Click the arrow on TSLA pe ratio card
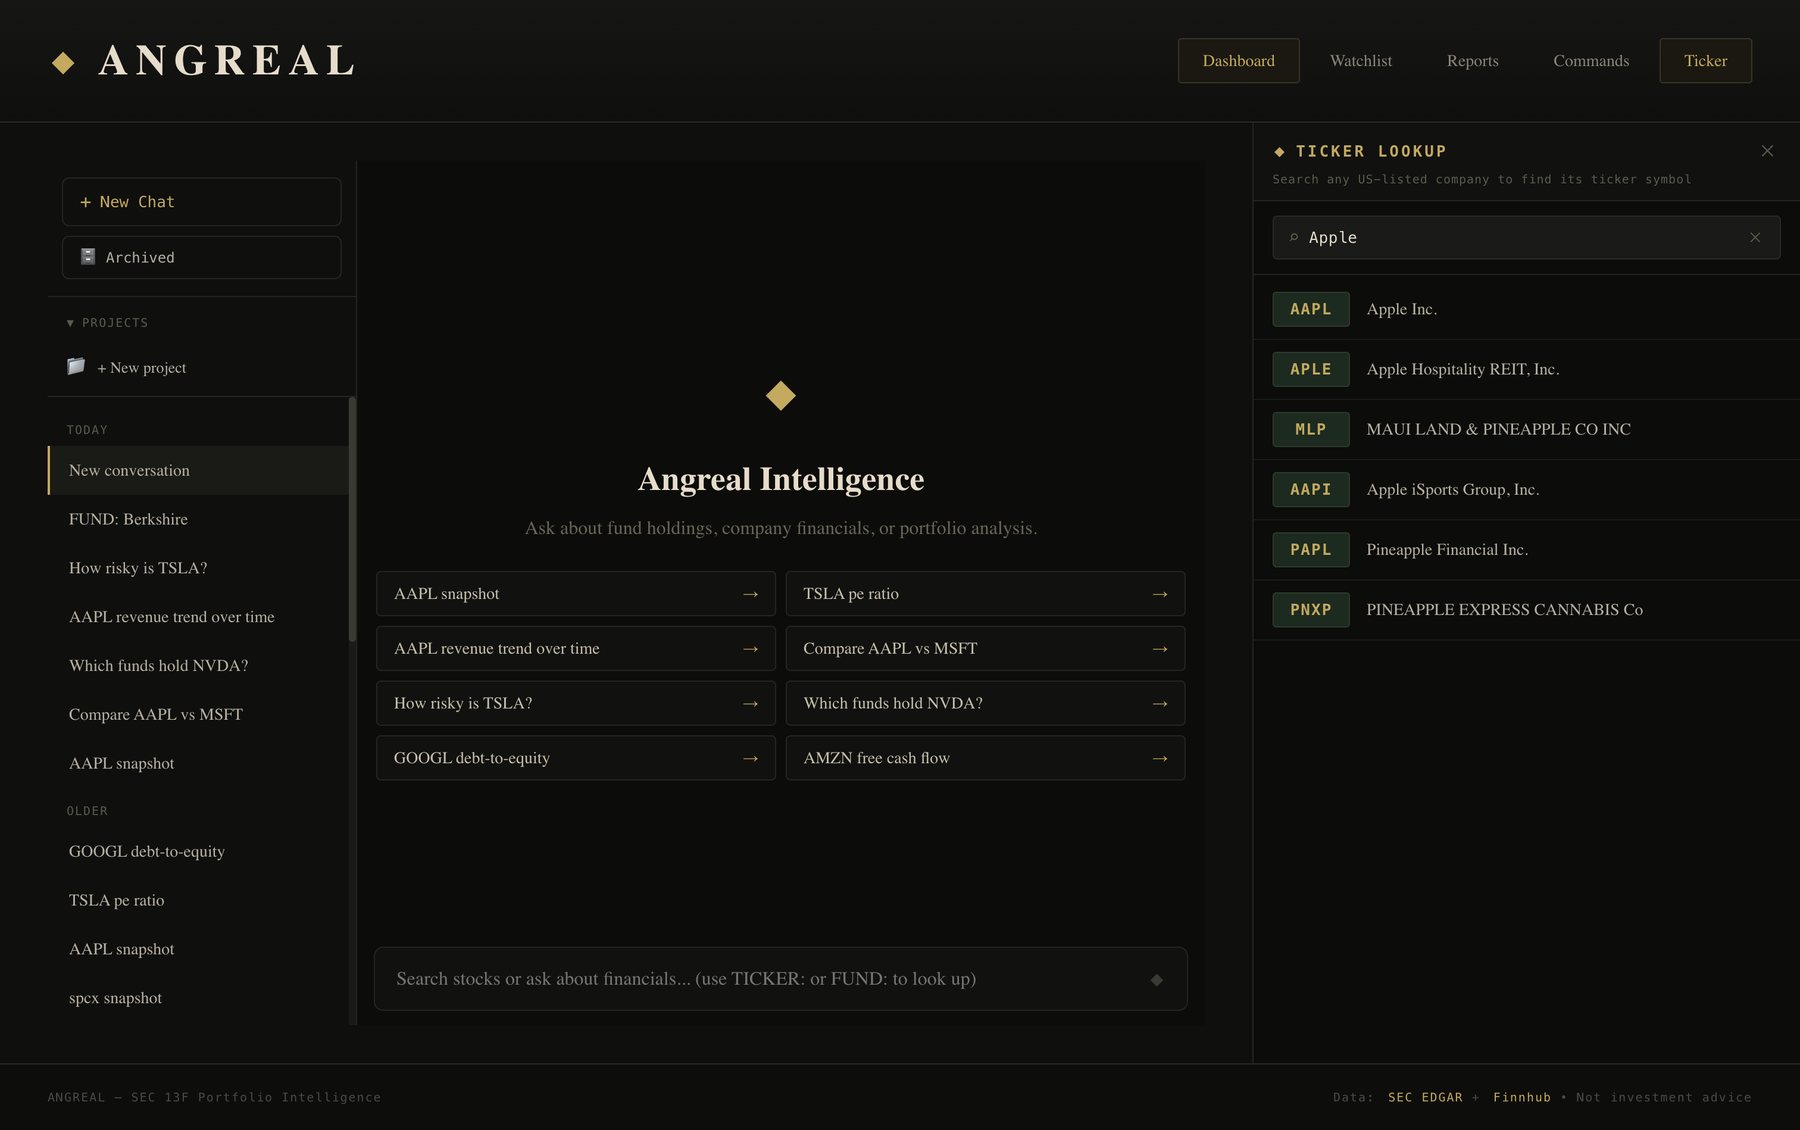Image resolution: width=1800 pixels, height=1130 pixels. 1160,594
